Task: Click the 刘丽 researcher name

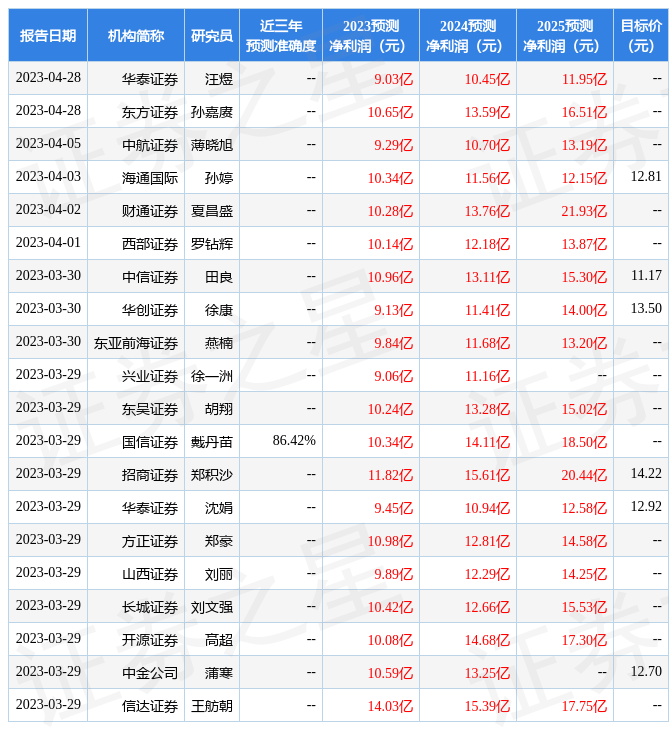Action: click(x=219, y=574)
